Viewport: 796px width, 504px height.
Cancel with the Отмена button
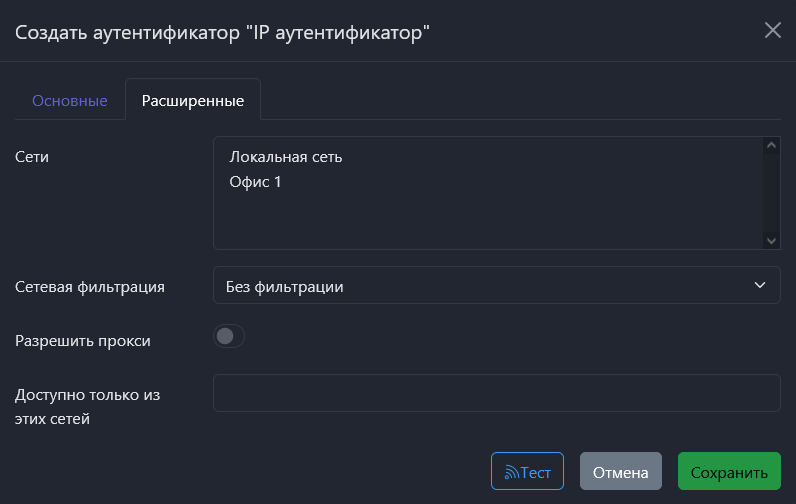point(621,472)
